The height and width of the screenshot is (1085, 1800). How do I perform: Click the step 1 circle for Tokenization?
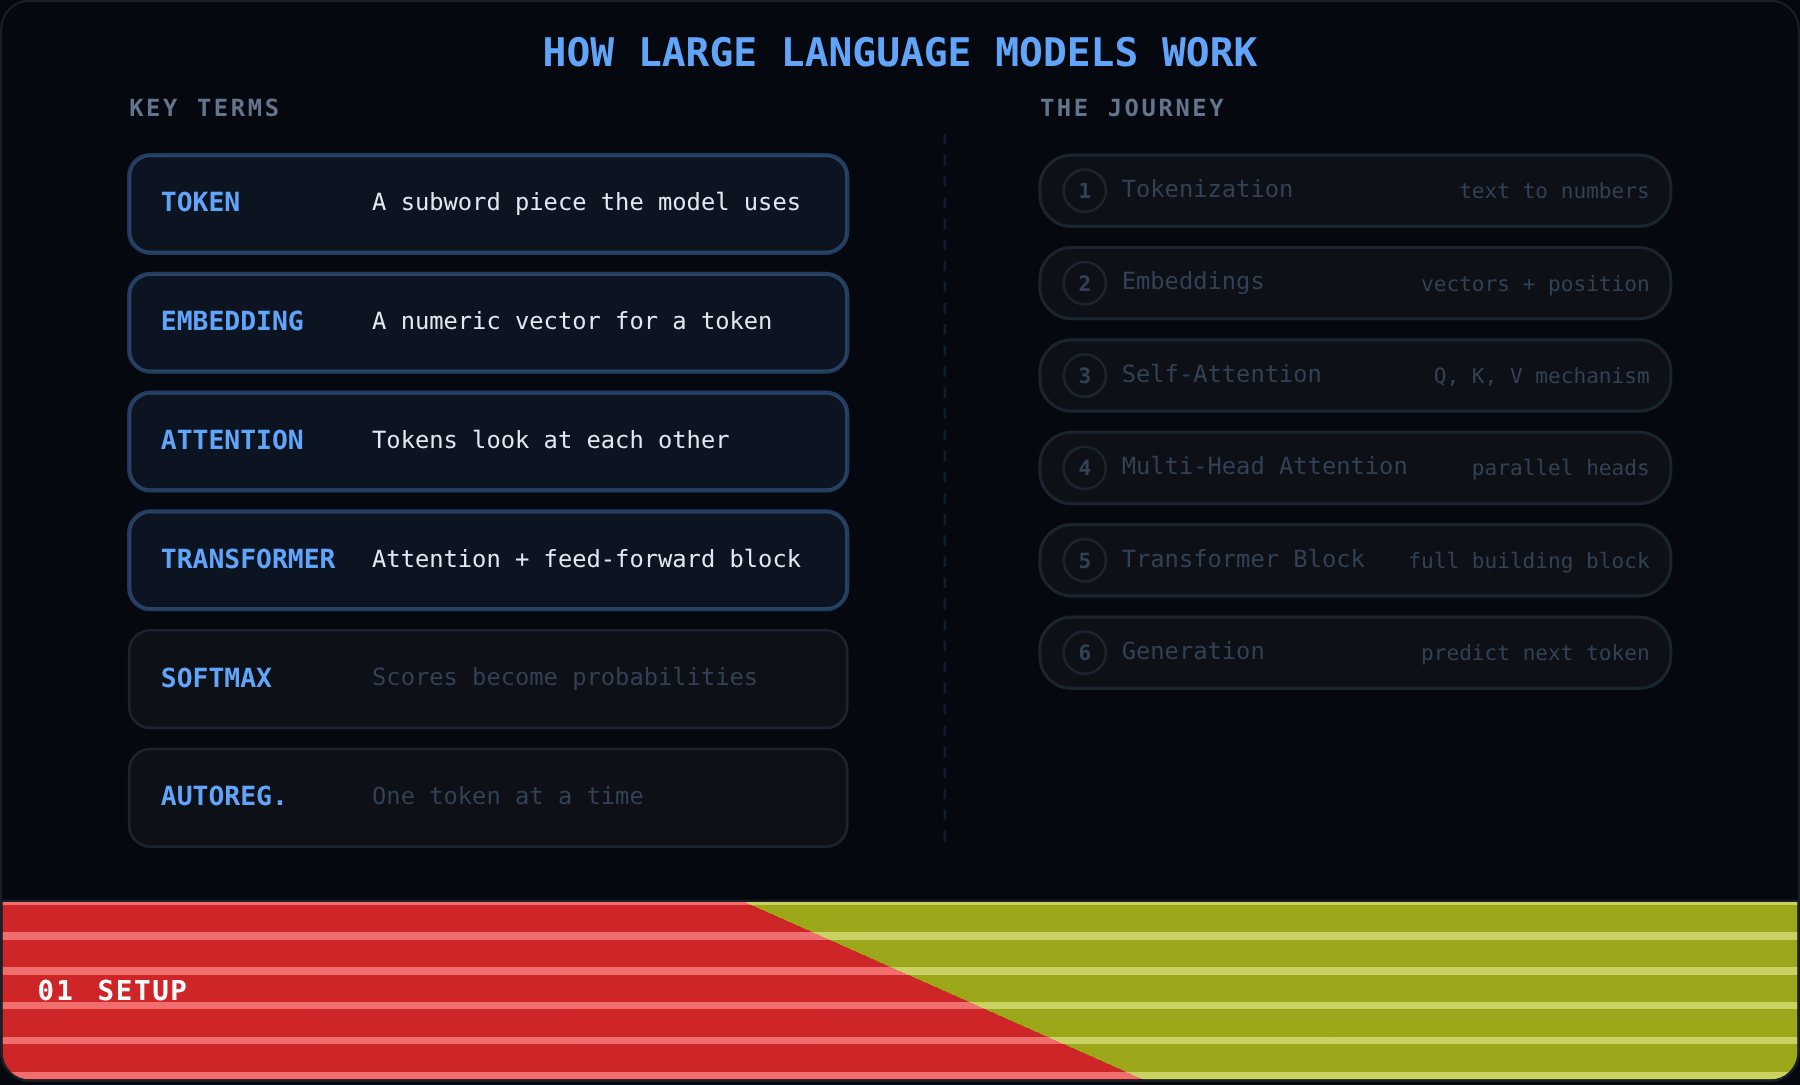[x=1084, y=191]
